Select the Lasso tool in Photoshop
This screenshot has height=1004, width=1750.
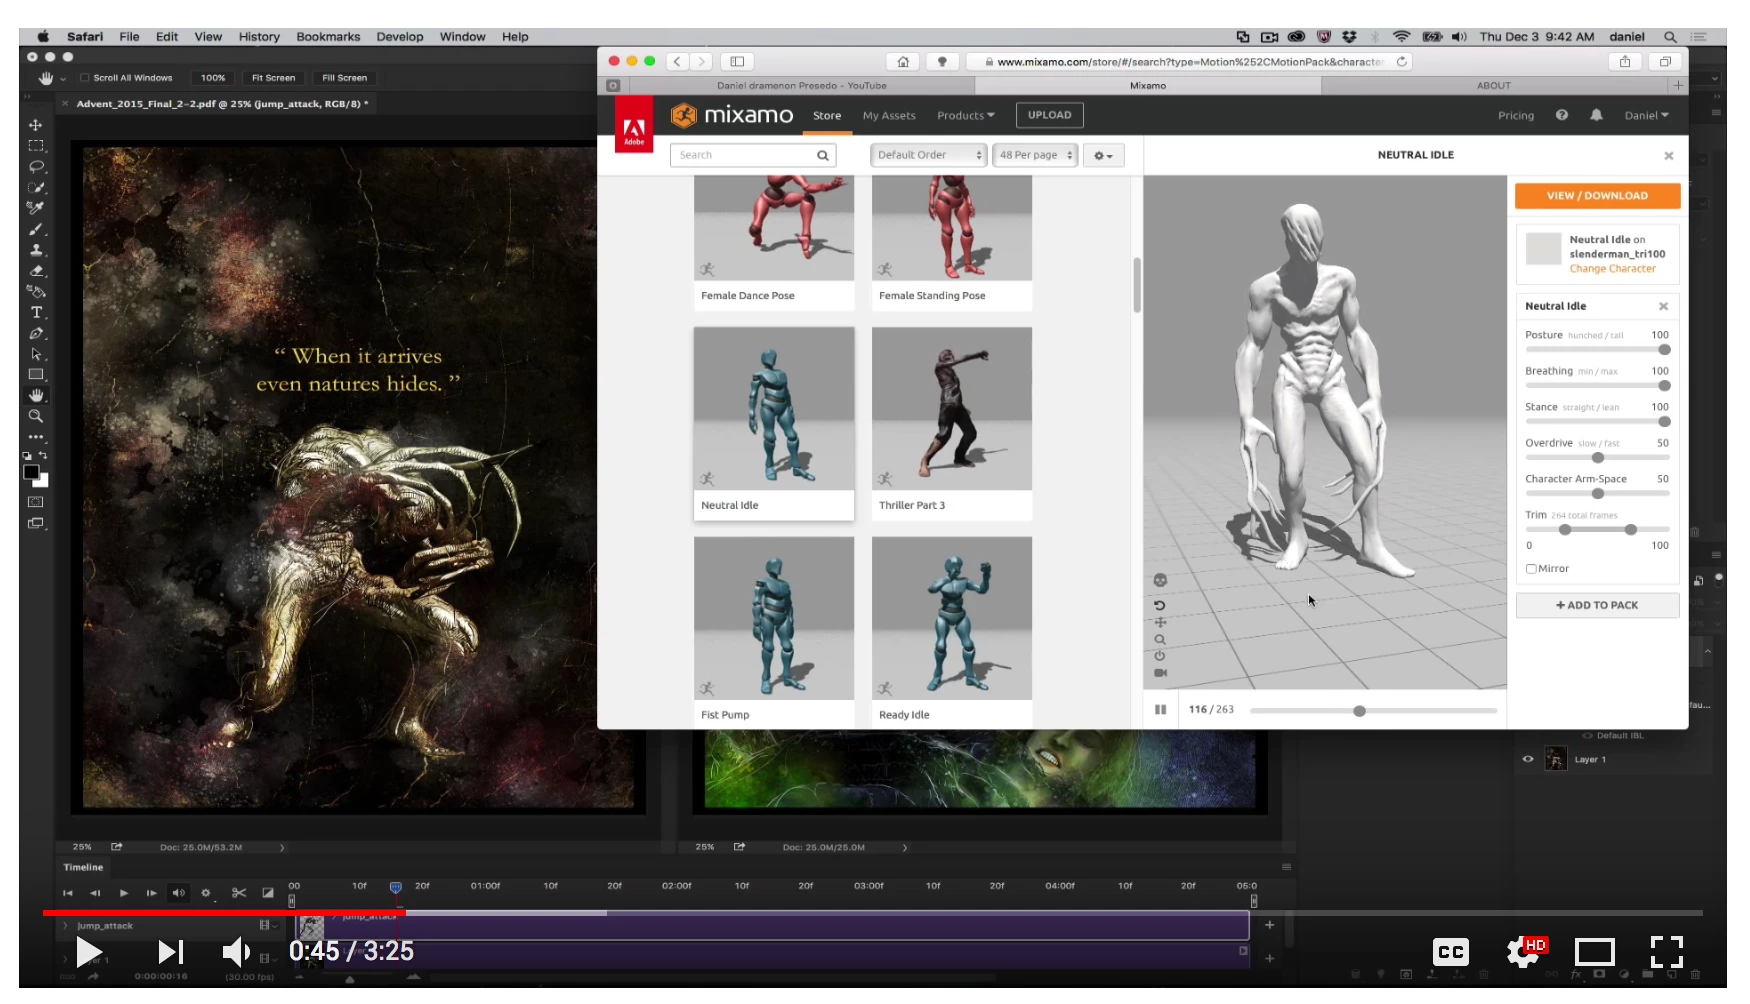36,167
